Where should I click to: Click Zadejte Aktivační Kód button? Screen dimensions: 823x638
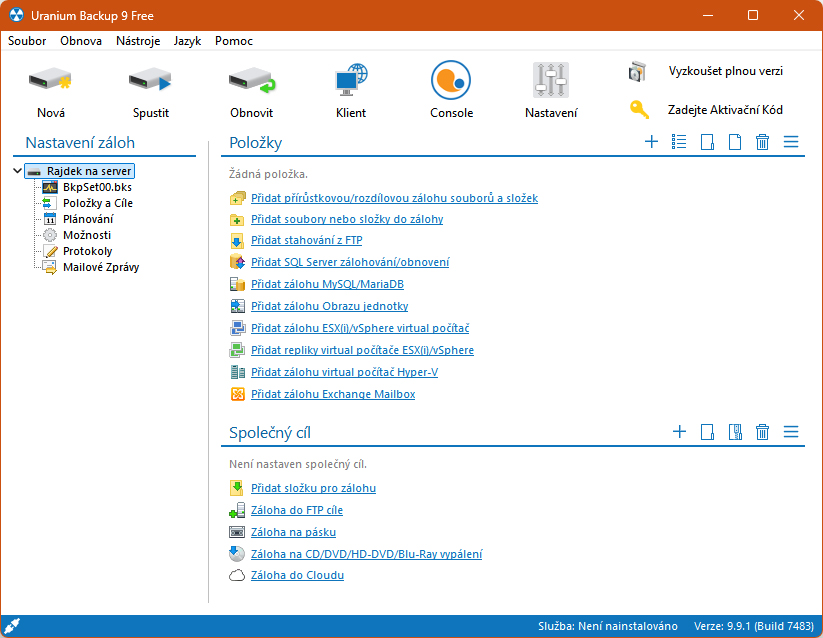725,110
